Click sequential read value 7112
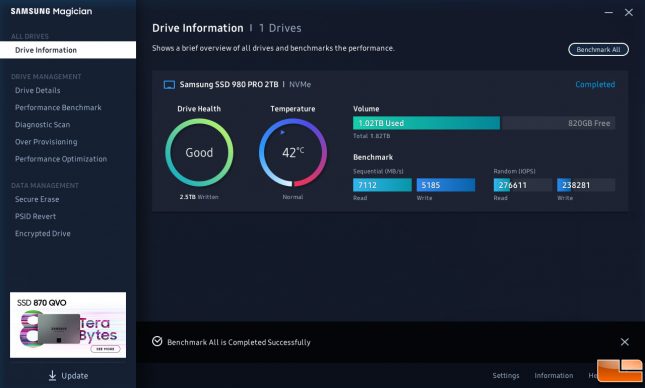Viewport: 645px width, 388px height. point(382,185)
